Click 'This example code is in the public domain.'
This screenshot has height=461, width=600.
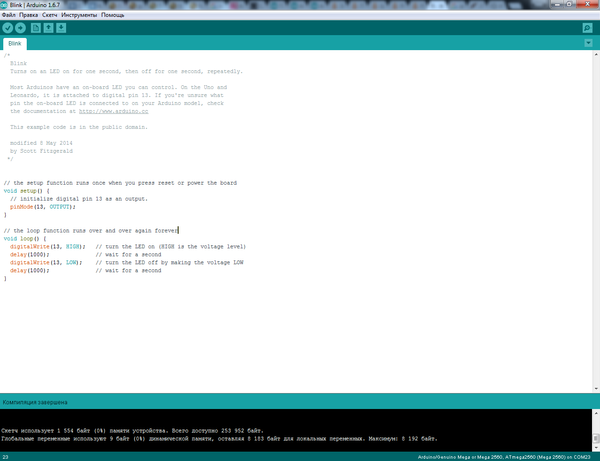click(x=78, y=127)
